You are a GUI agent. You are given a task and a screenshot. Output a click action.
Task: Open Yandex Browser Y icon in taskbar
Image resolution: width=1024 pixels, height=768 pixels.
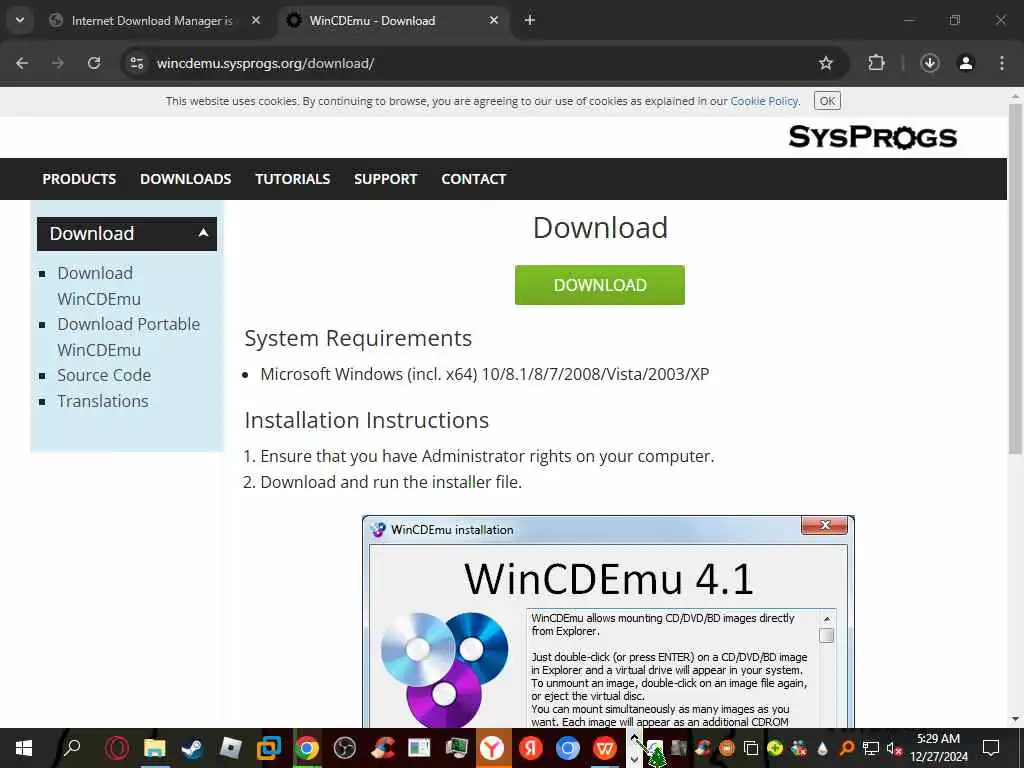(492, 748)
